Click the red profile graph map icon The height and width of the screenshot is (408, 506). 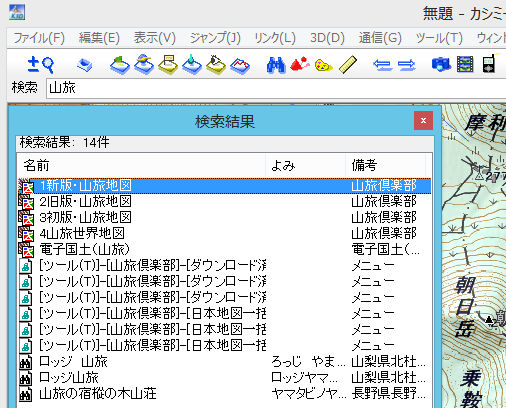click(240, 65)
